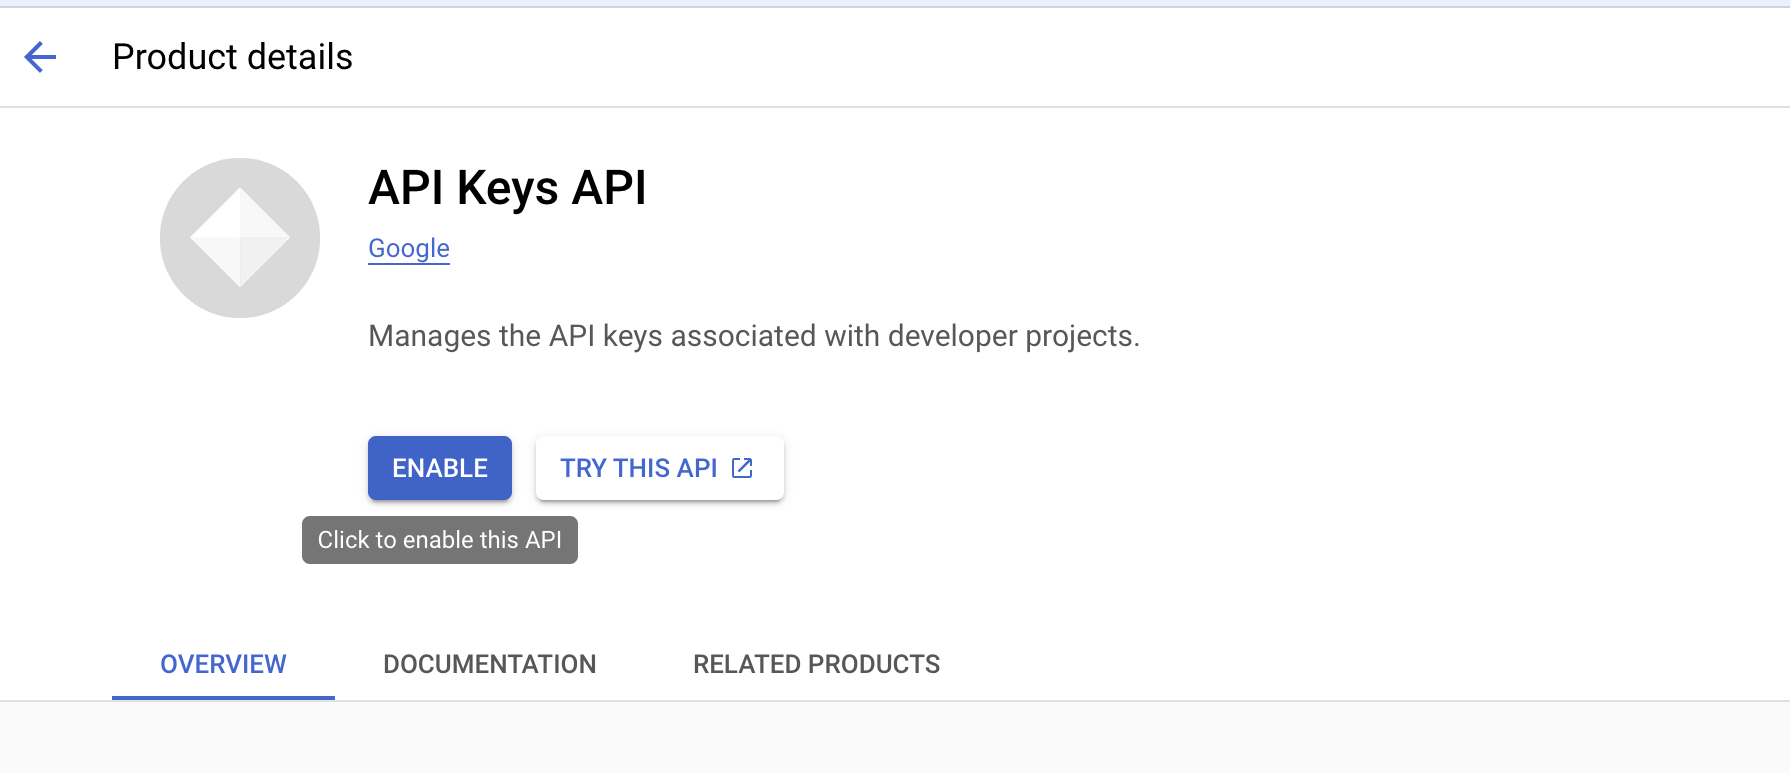The image size is (1790, 773).
Task: Open the Documentation tab
Action: 490,665
